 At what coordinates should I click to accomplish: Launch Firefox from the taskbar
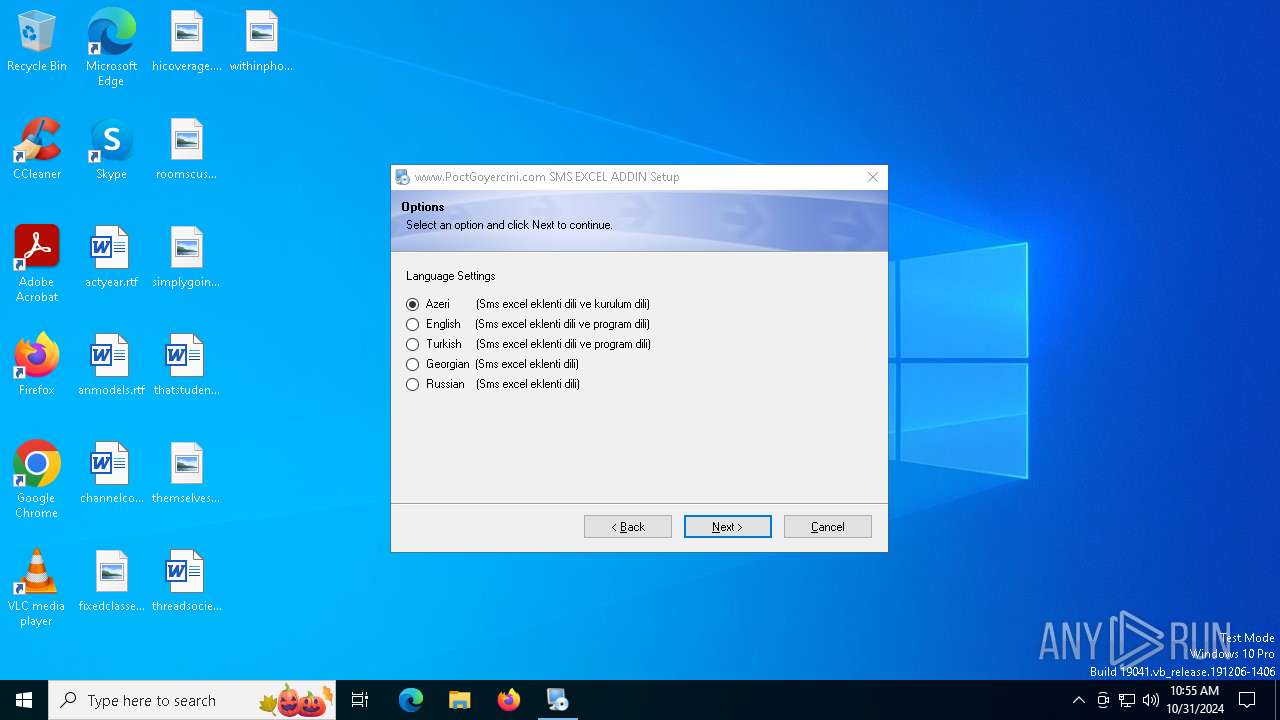tap(509, 700)
